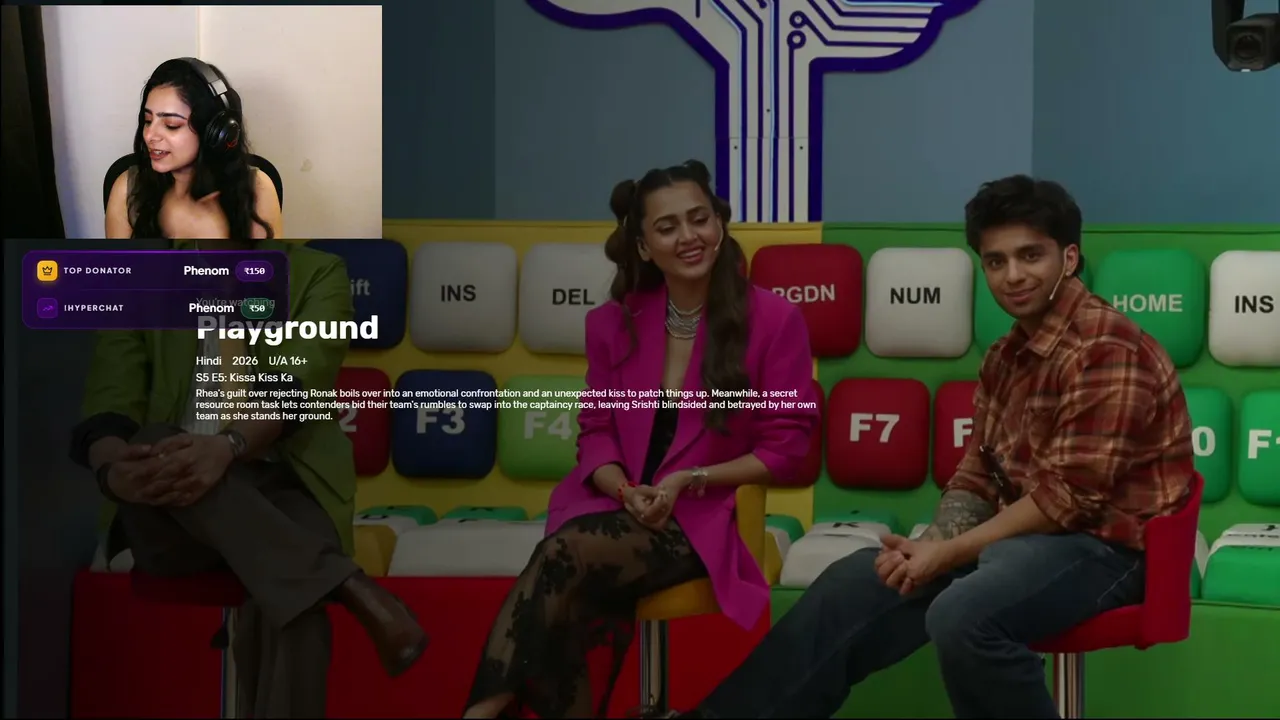Click the episode synopsis starting "Rhea's guilt"
This screenshot has height=720, width=1280.
coord(506,405)
